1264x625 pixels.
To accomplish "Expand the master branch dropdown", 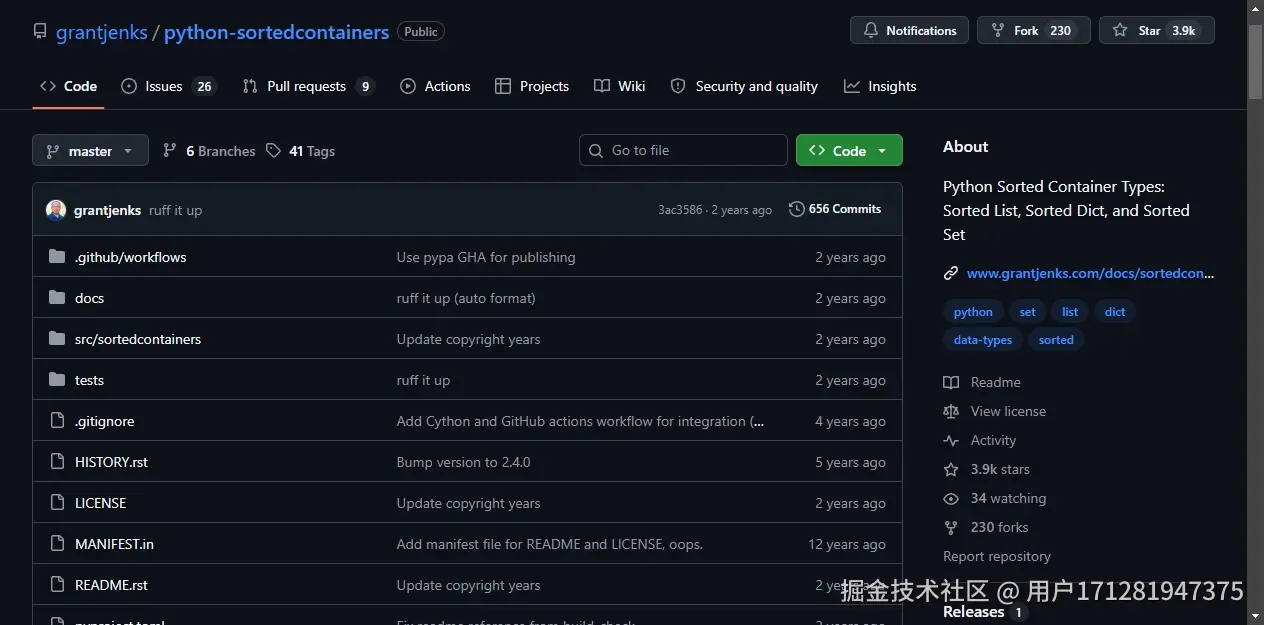I will click(x=90, y=151).
